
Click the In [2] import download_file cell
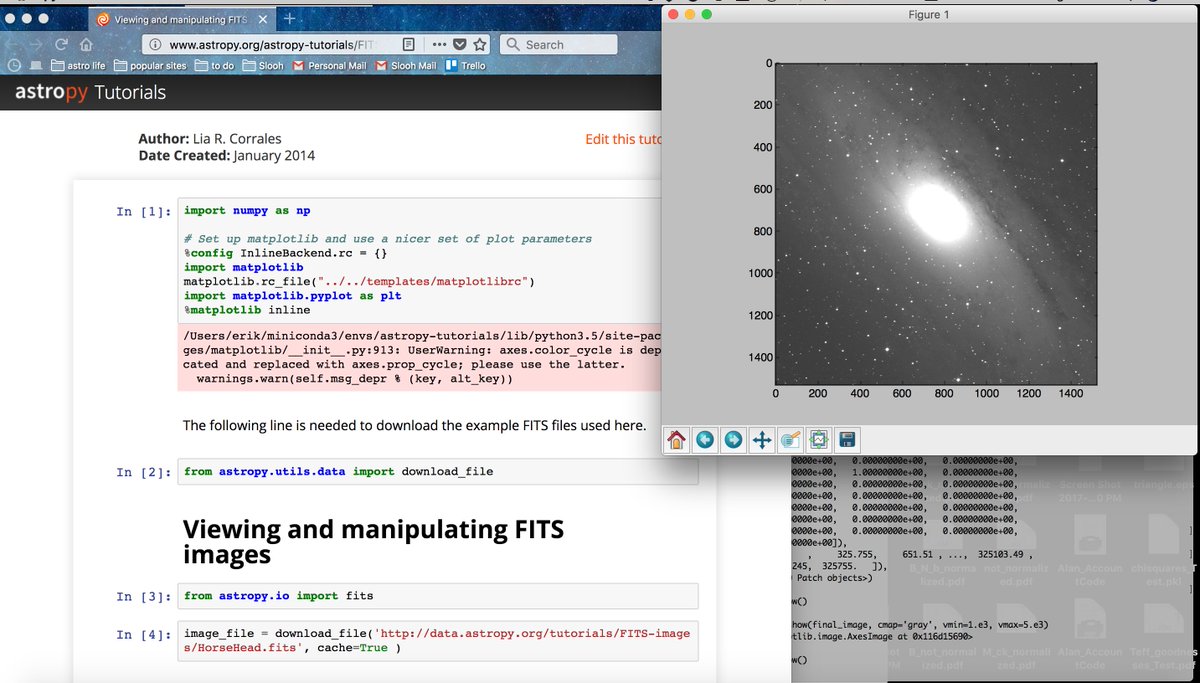[x=437, y=472]
